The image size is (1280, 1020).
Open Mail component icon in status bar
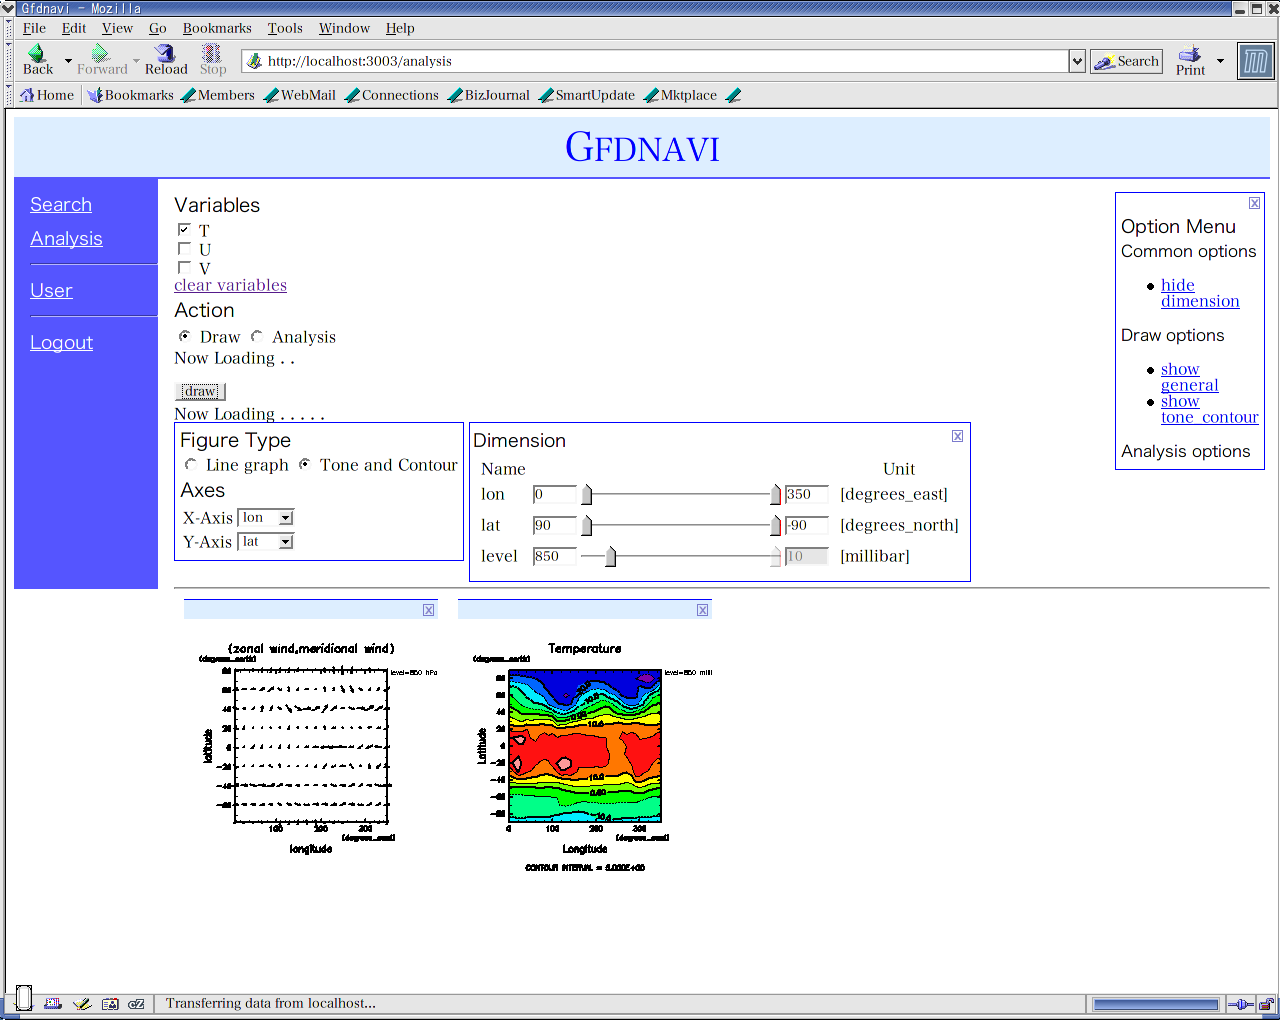pos(53,1003)
